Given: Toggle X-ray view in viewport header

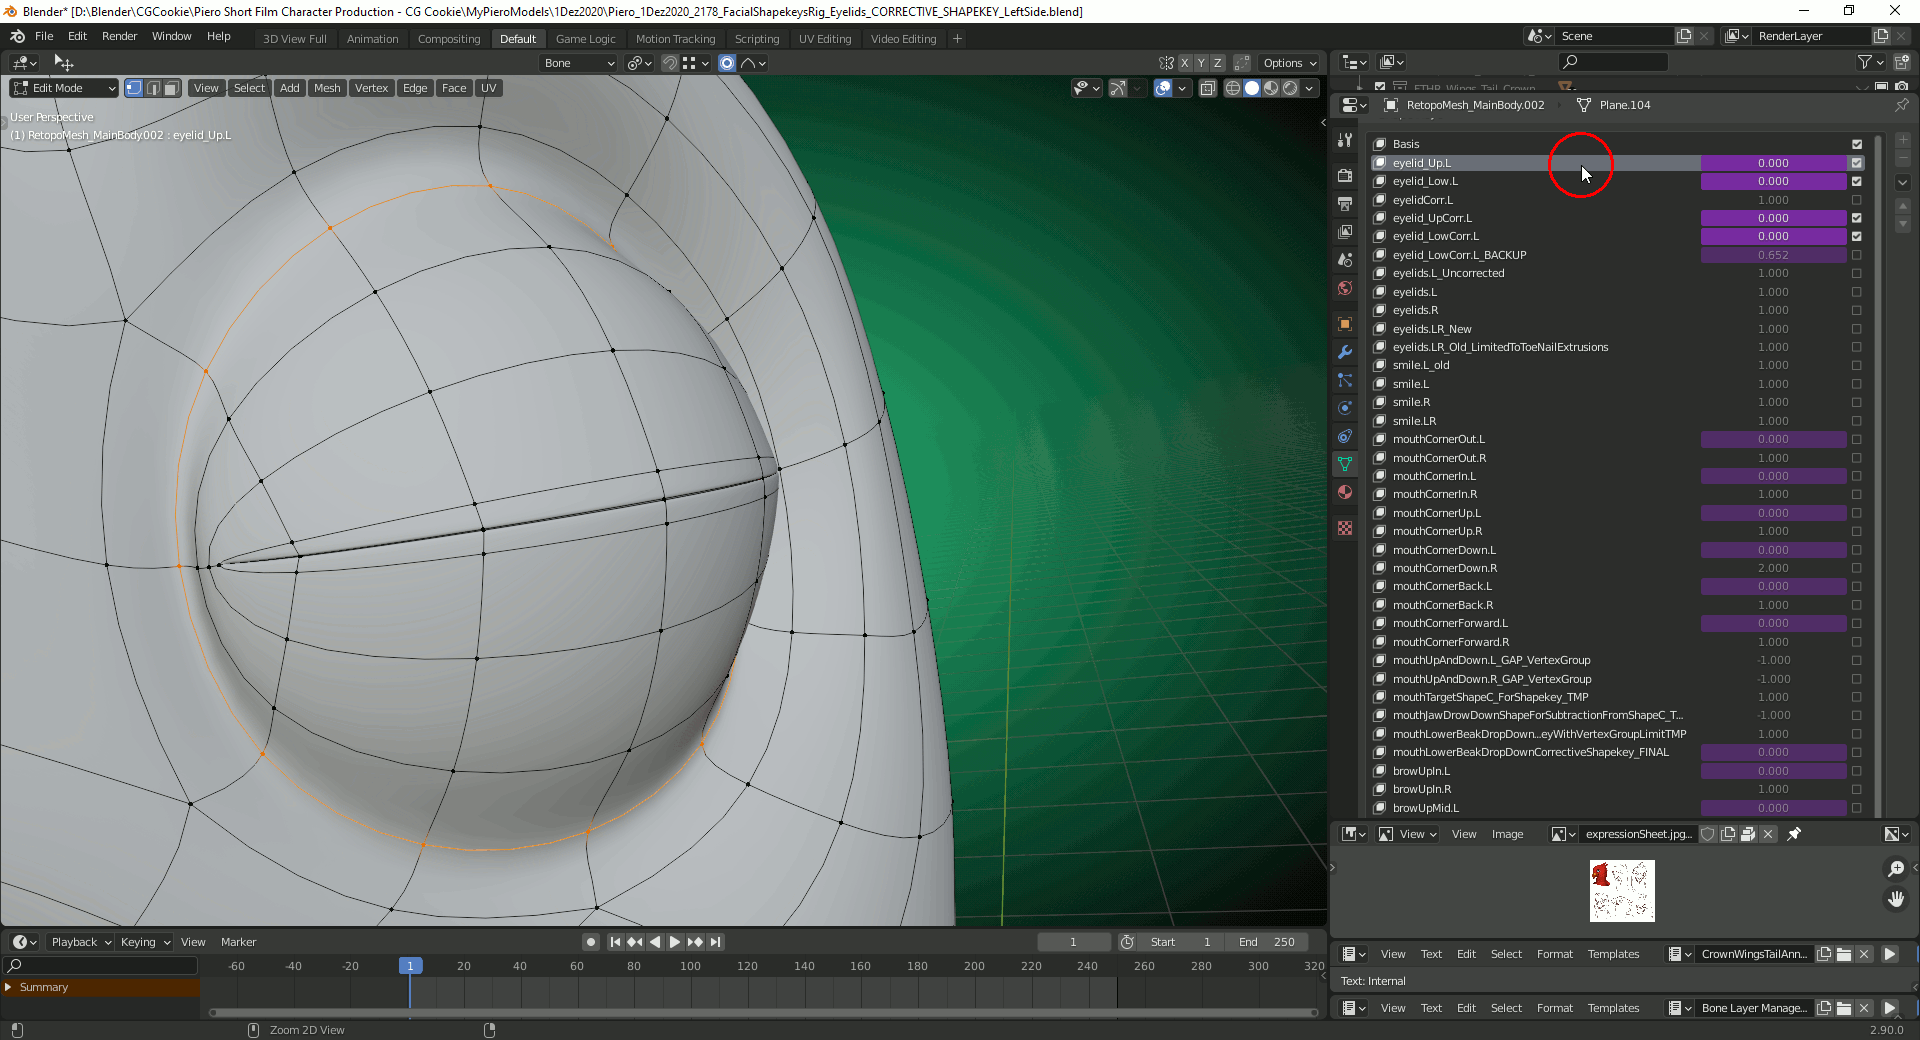Looking at the screenshot, I should [1208, 88].
